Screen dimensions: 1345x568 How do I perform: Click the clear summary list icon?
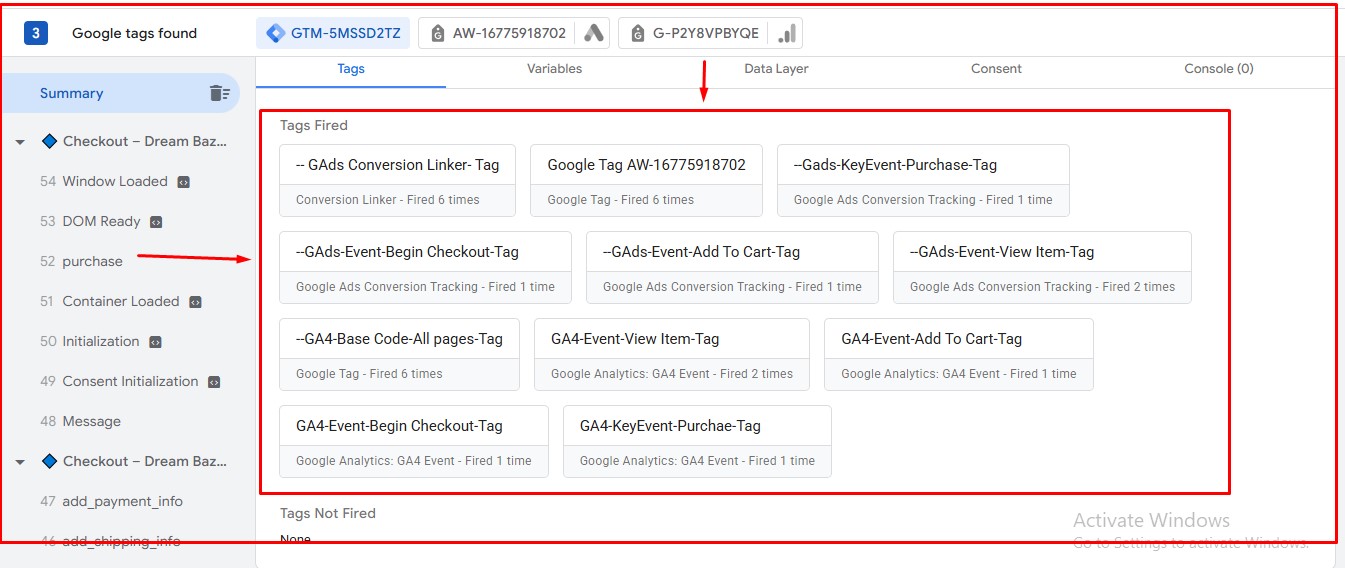pos(219,93)
